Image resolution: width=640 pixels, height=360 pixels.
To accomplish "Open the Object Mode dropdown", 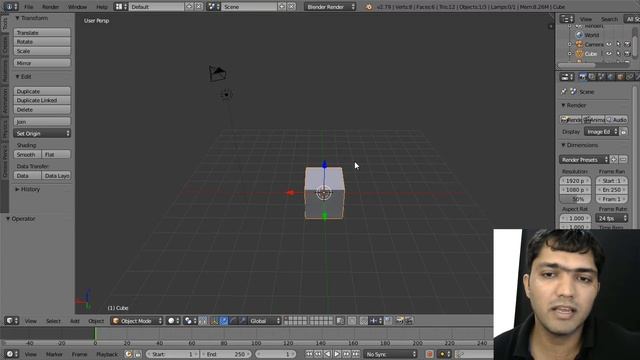I will [x=137, y=321].
